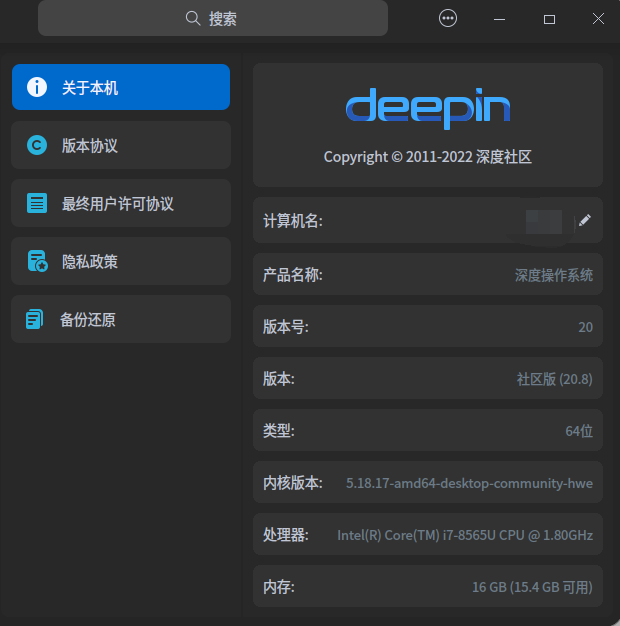620x626 pixels.
Task: Go to the 隐私政策 page
Action: pos(121,261)
